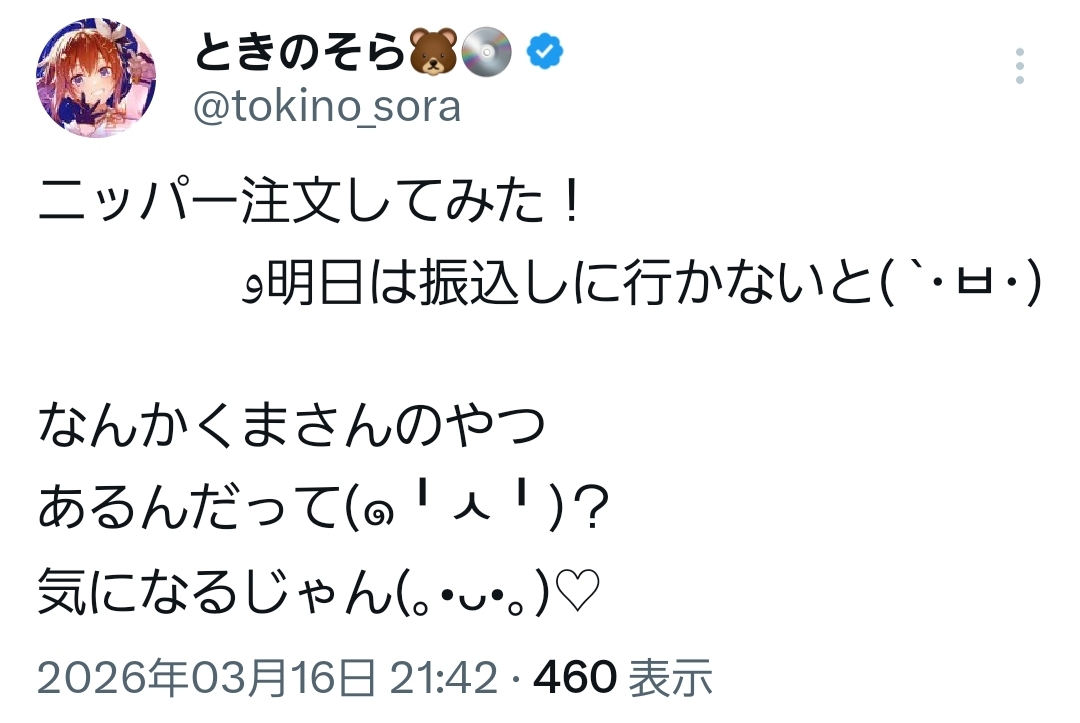The height and width of the screenshot is (723, 1080).
Task: Click the 21:42 time in the timestamp
Action: tap(455, 678)
